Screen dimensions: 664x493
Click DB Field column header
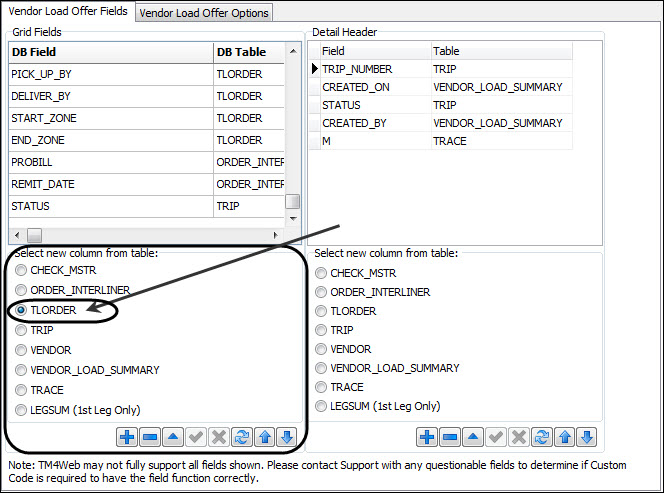coord(111,53)
